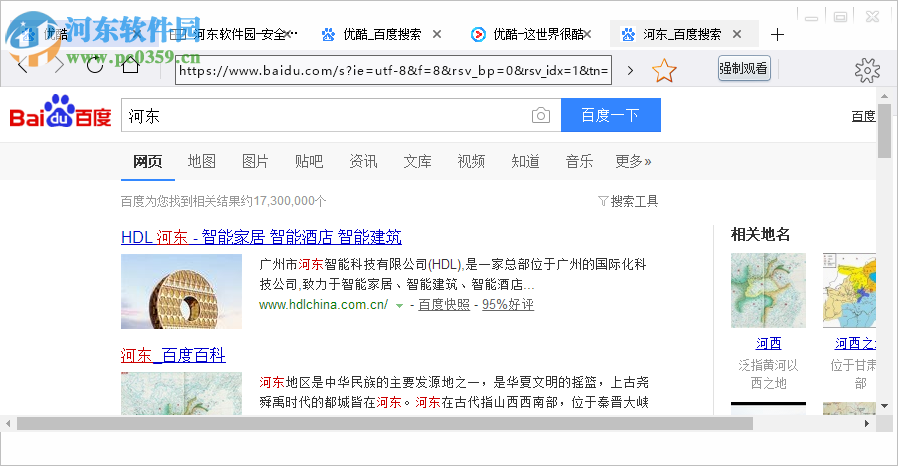Select the 地图 search category

[x=202, y=161]
